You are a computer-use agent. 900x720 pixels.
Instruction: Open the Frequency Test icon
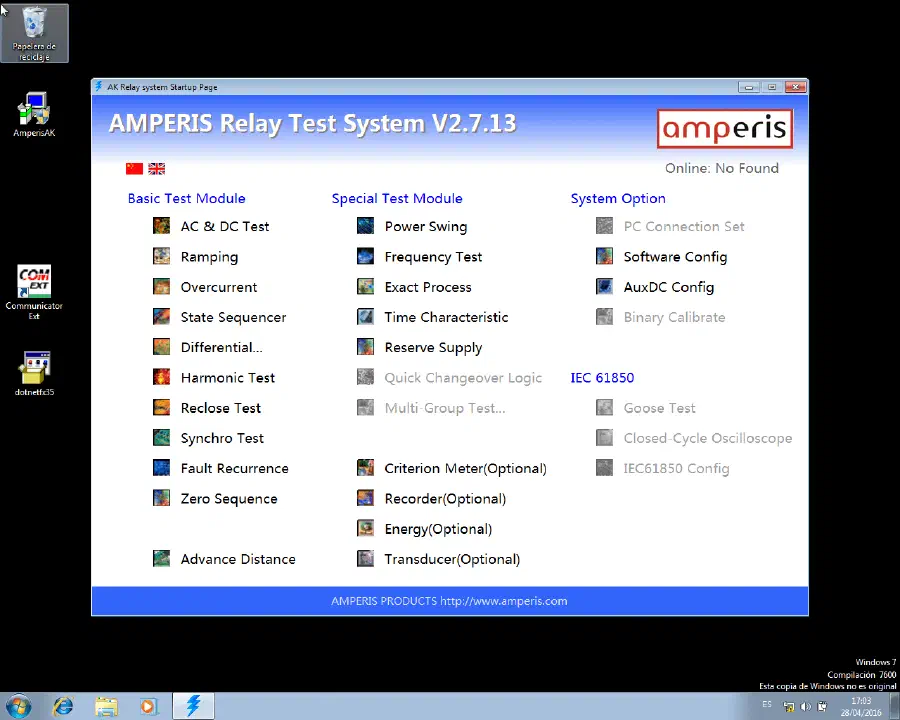click(365, 256)
